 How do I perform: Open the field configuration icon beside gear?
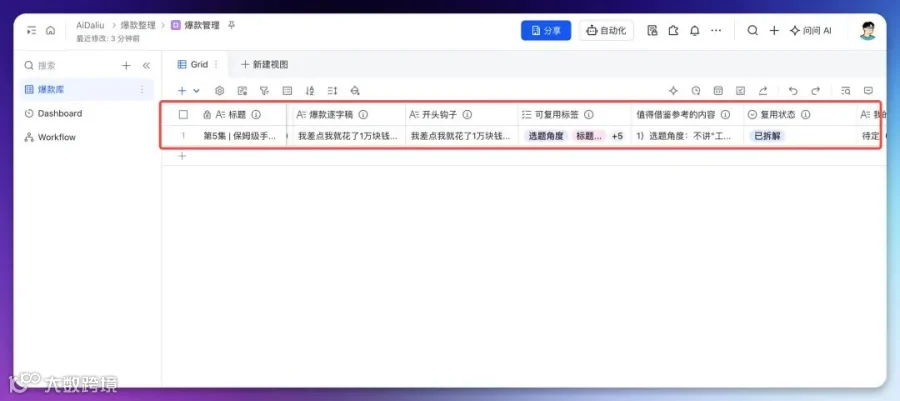tap(242, 91)
